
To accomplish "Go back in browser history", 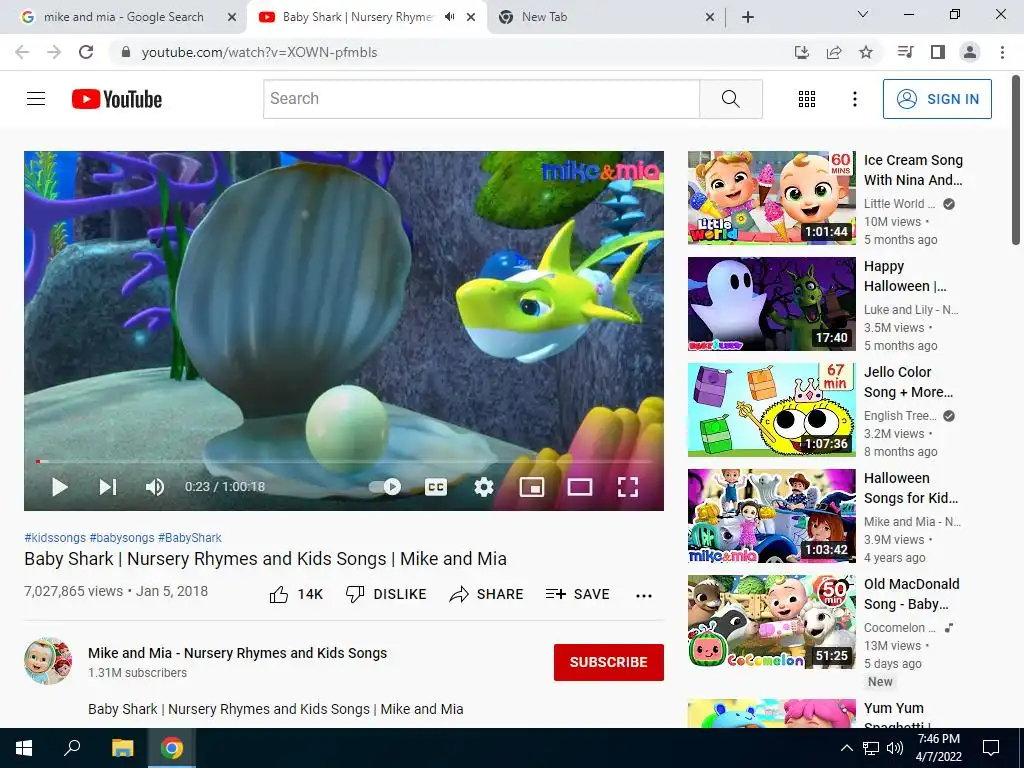I will pyautogui.click(x=22, y=52).
